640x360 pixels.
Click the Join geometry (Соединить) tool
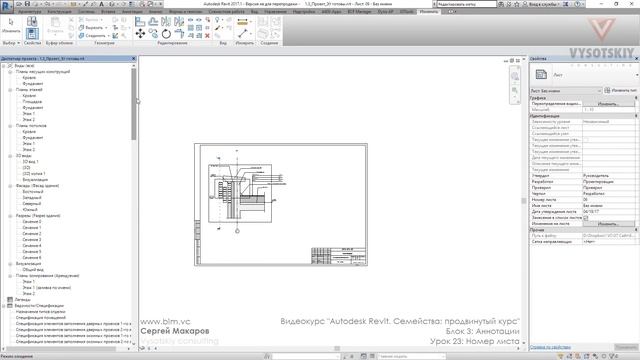pos(93,36)
